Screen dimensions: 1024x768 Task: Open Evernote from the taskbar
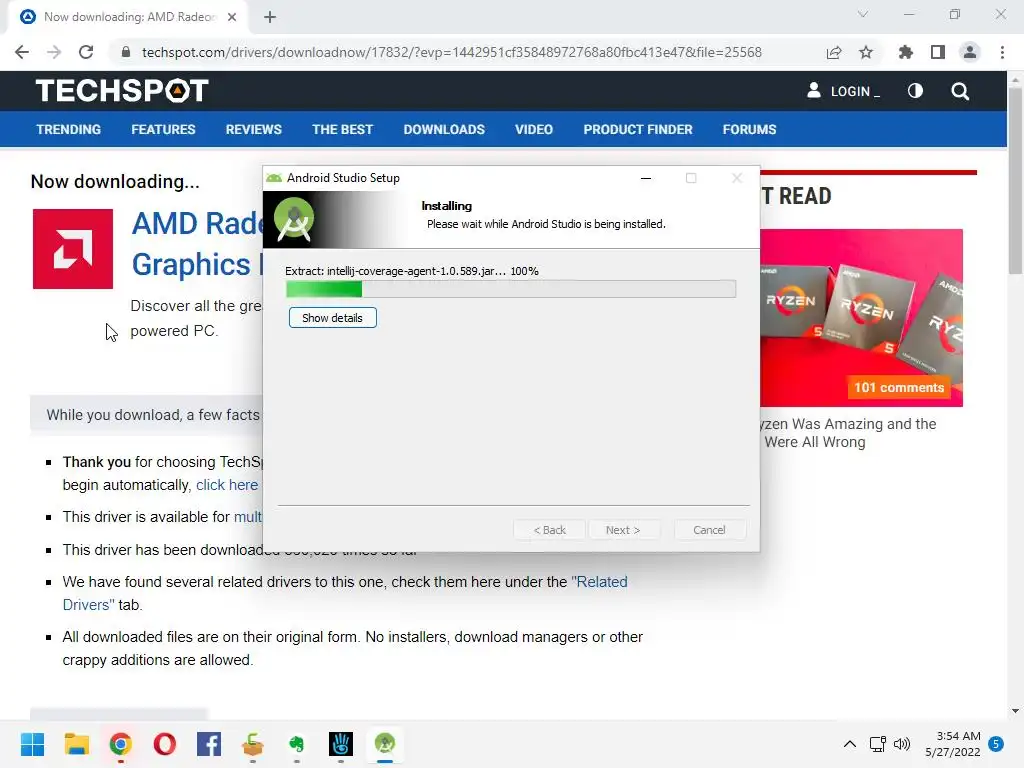pyautogui.click(x=296, y=744)
